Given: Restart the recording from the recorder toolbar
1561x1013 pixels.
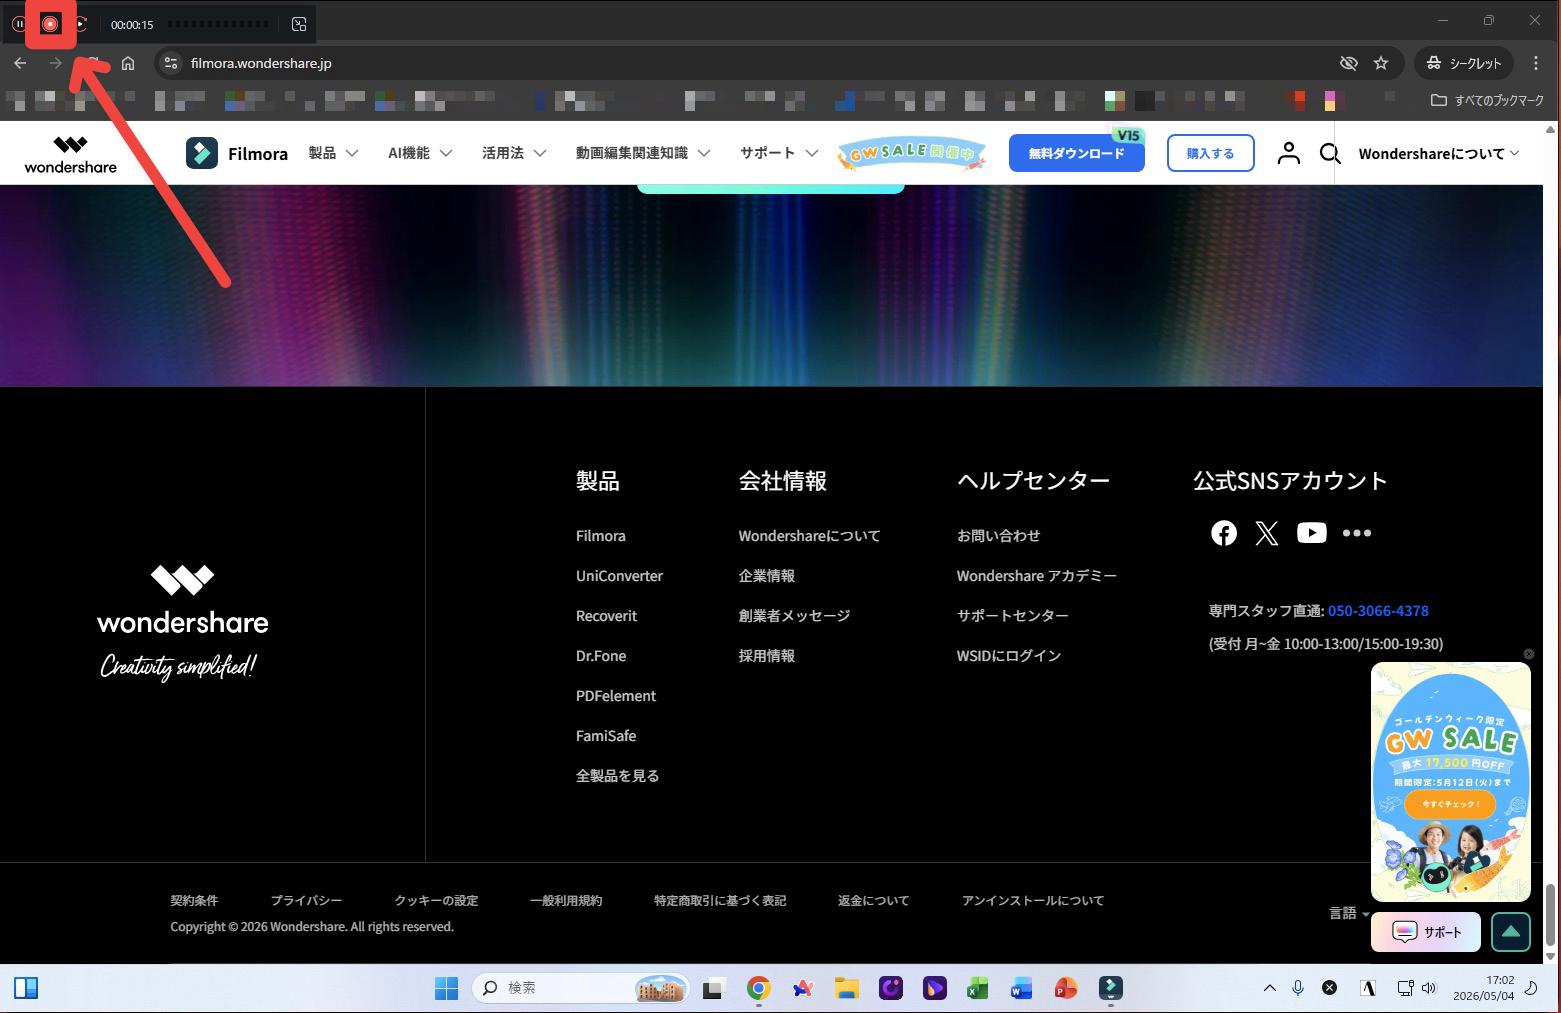Looking at the screenshot, I should [x=81, y=24].
